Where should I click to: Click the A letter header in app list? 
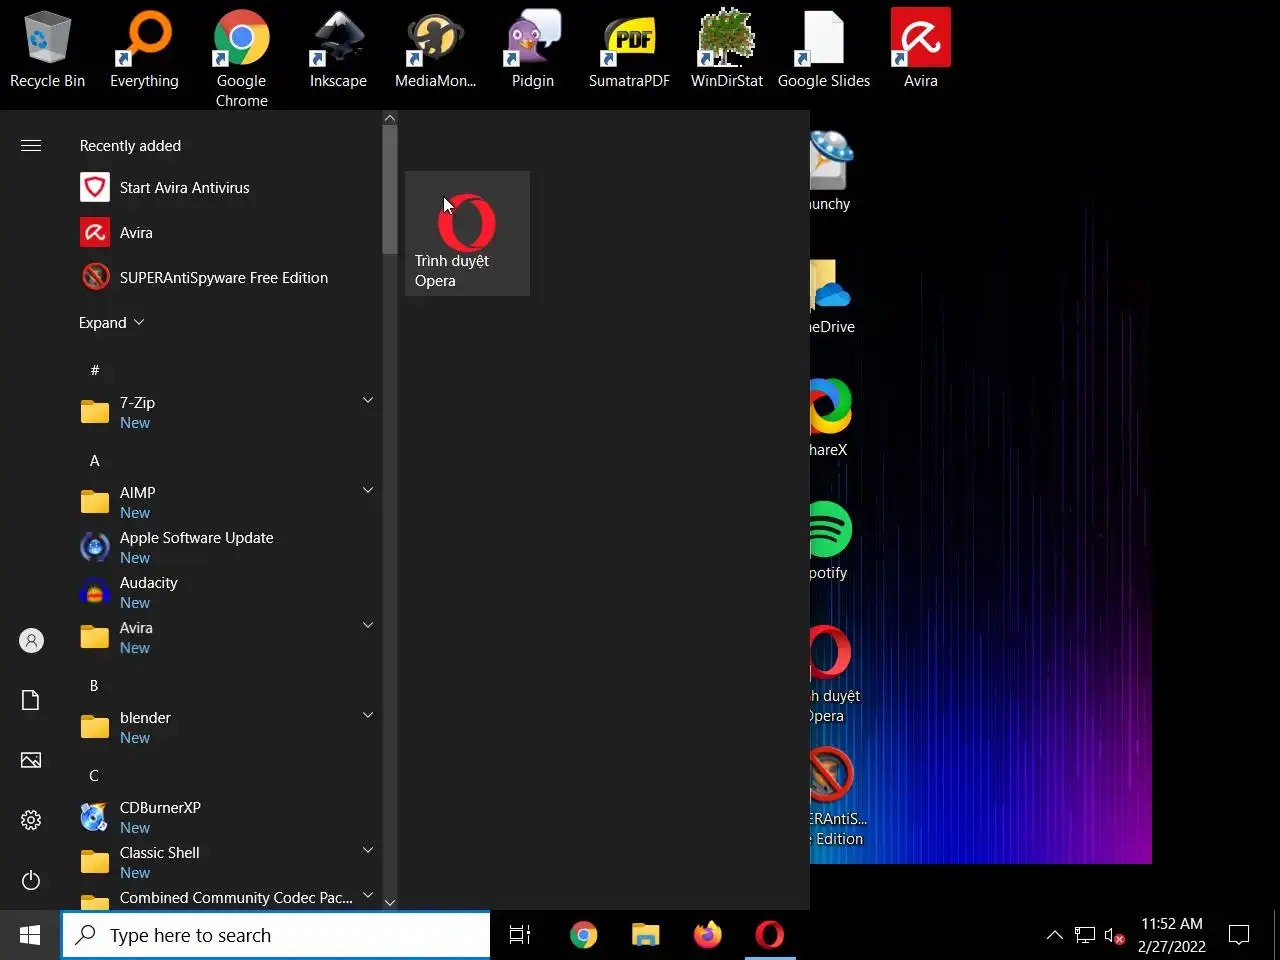pyautogui.click(x=95, y=461)
